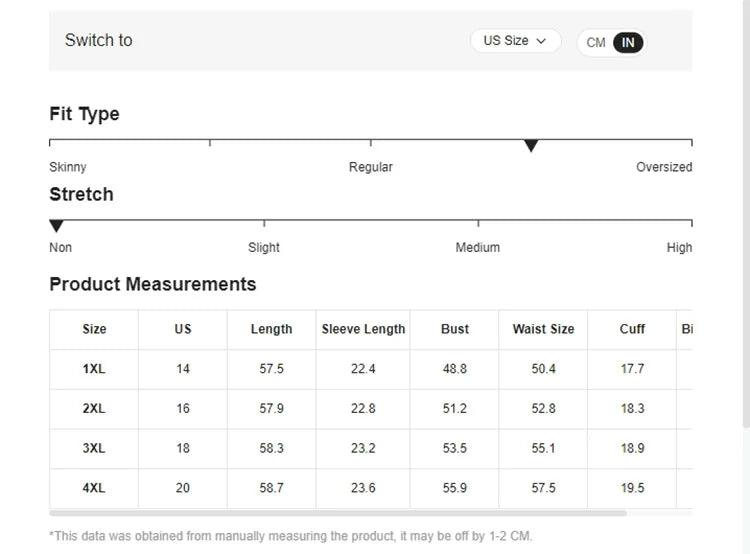Click the Oversized fit label
This screenshot has width=750, height=554.
click(x=664, y=167)
